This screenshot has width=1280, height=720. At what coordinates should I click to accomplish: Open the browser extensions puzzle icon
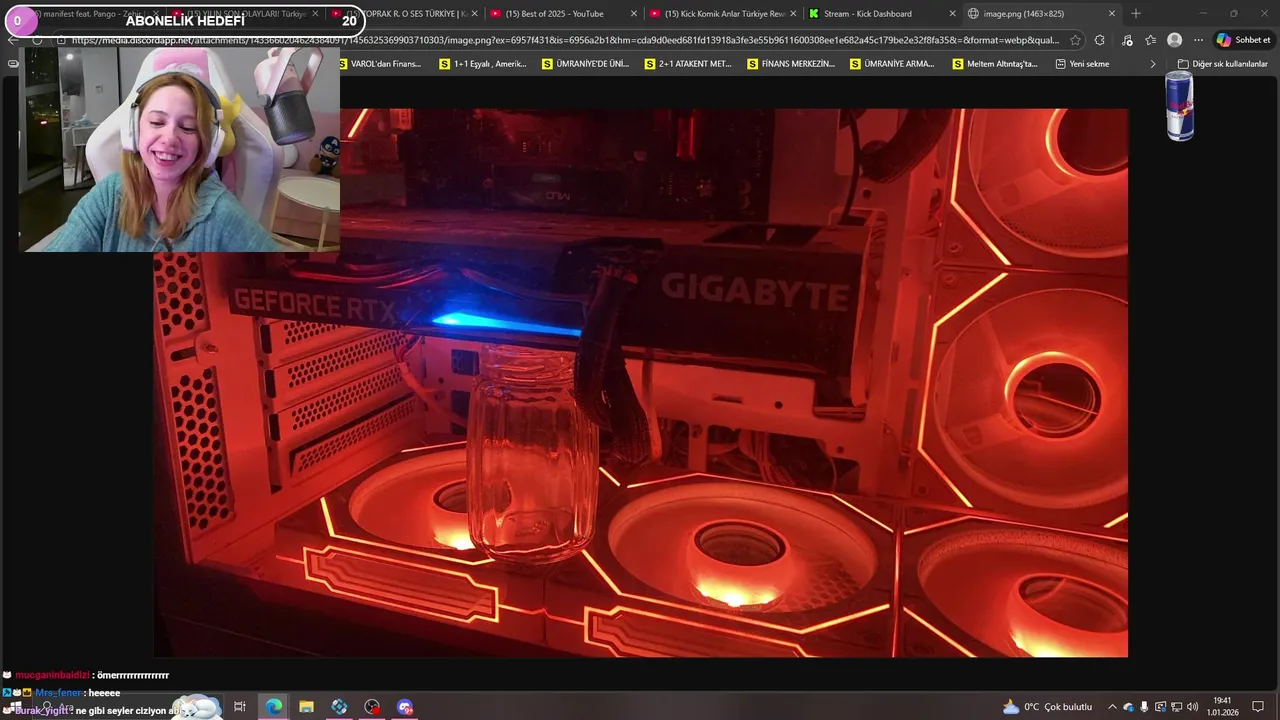click(x=1100, y=40)
